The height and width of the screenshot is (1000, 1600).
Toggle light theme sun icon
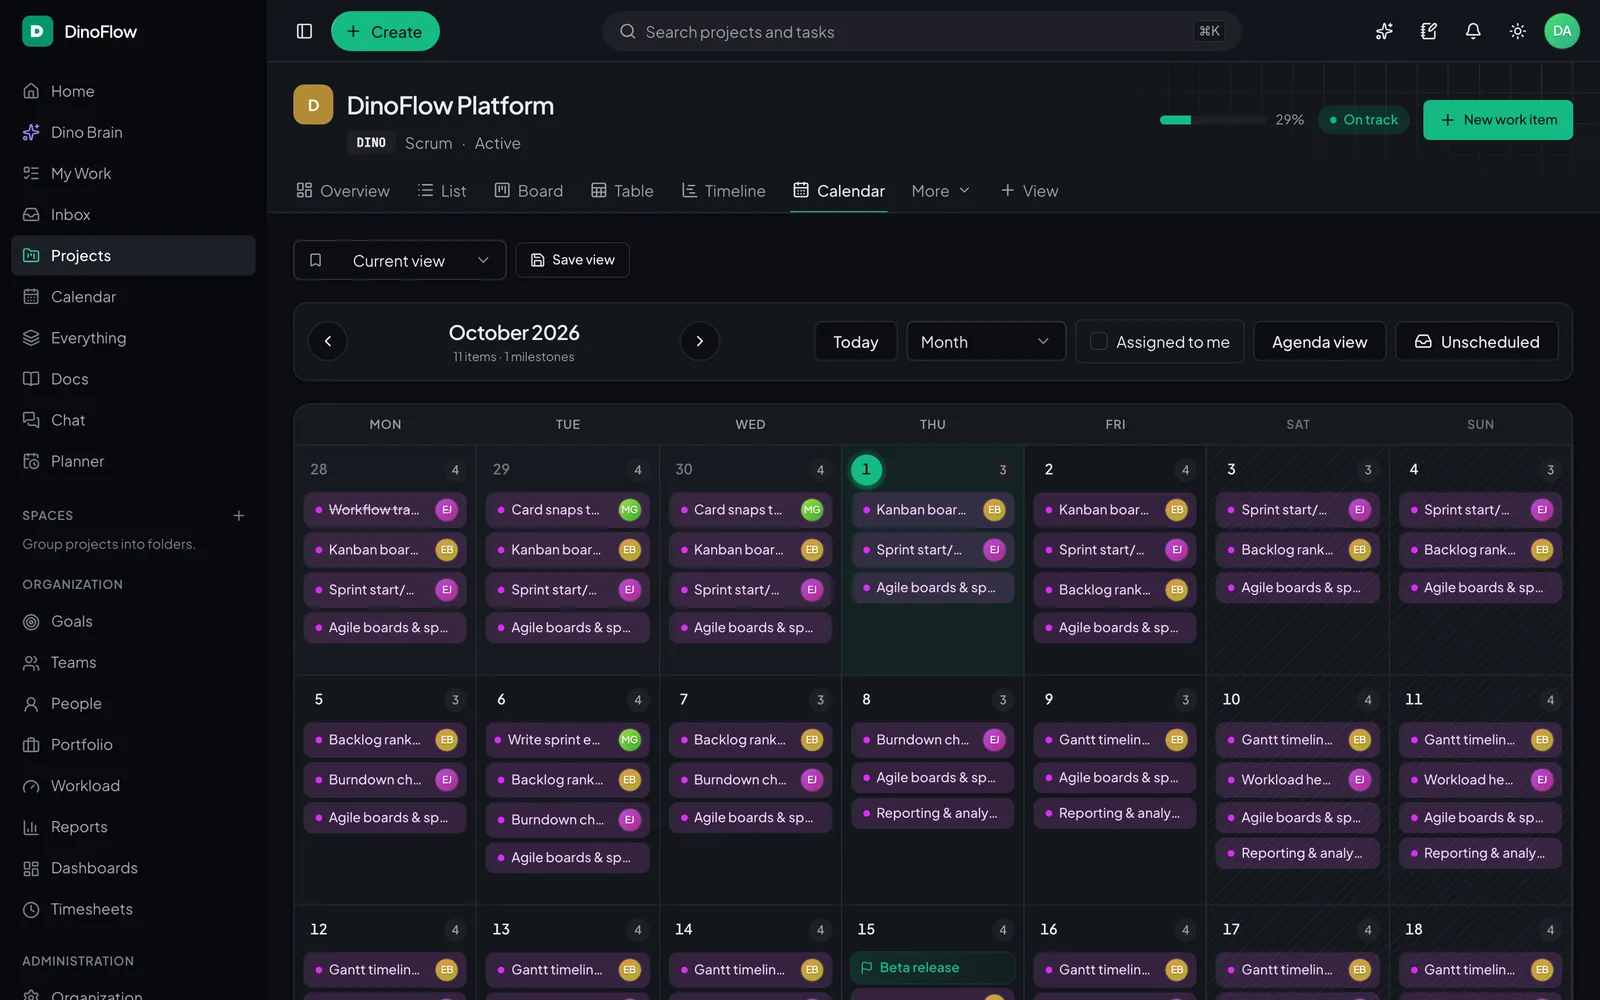[x=1517, y=31]
